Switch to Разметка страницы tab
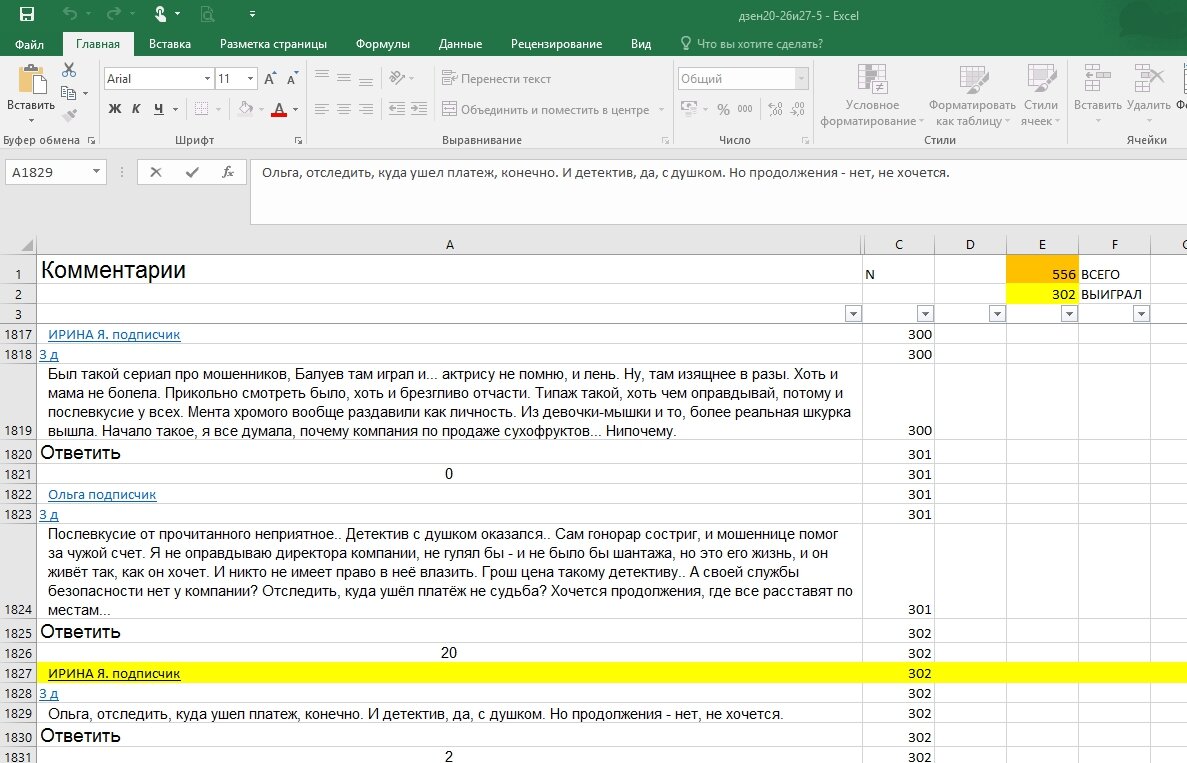The height and width of the screenshot is (763, 1187). (x=273, y=44)
